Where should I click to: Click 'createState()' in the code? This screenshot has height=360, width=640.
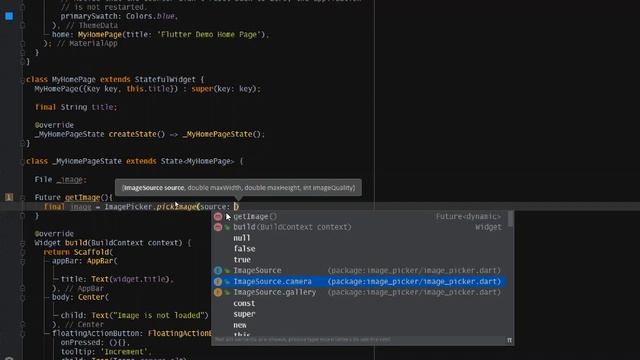click(x=137, y=134)
